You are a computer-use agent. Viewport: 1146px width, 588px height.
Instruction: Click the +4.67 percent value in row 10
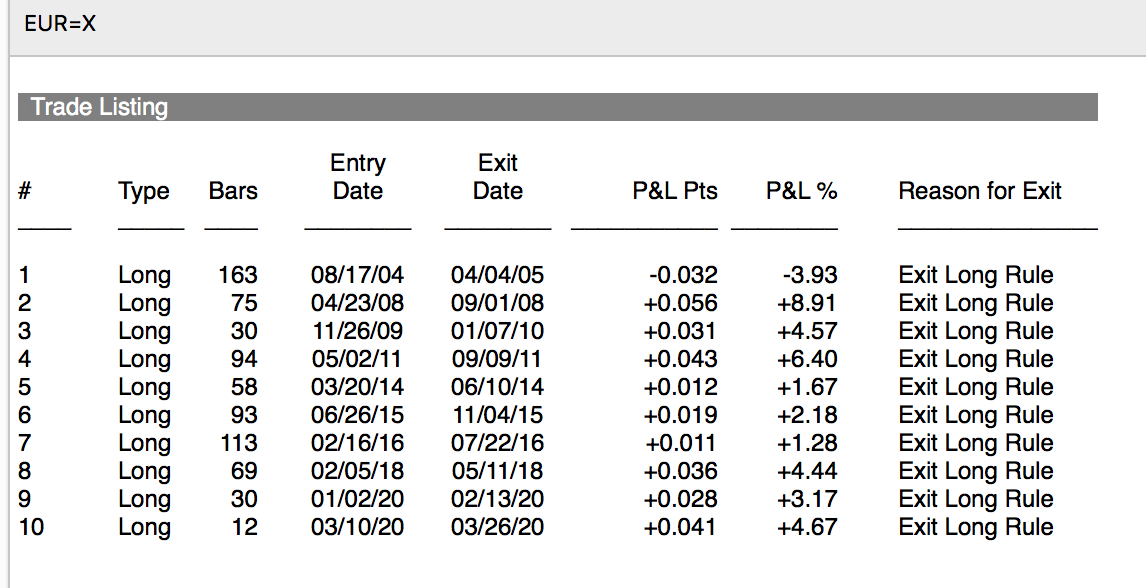pos(807,527)
